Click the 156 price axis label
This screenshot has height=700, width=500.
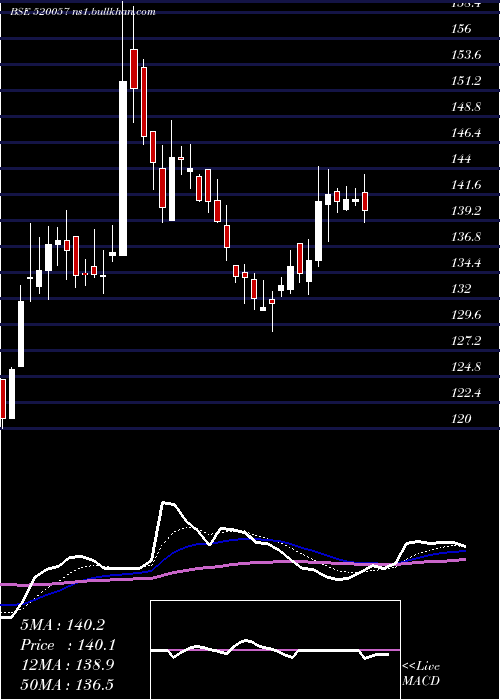click(462, 29)
